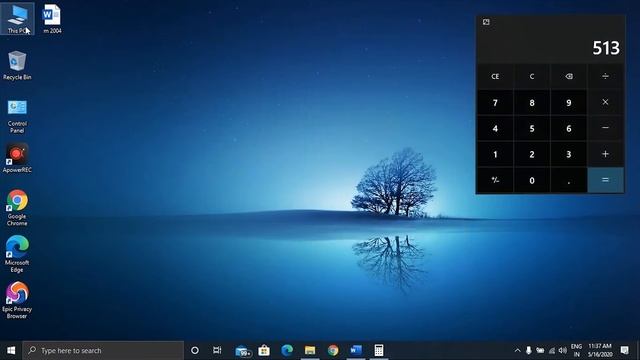Select the multiply operator in Calculator
The width and height of the screenshot is (640, 360).
[x=605, y=102]
